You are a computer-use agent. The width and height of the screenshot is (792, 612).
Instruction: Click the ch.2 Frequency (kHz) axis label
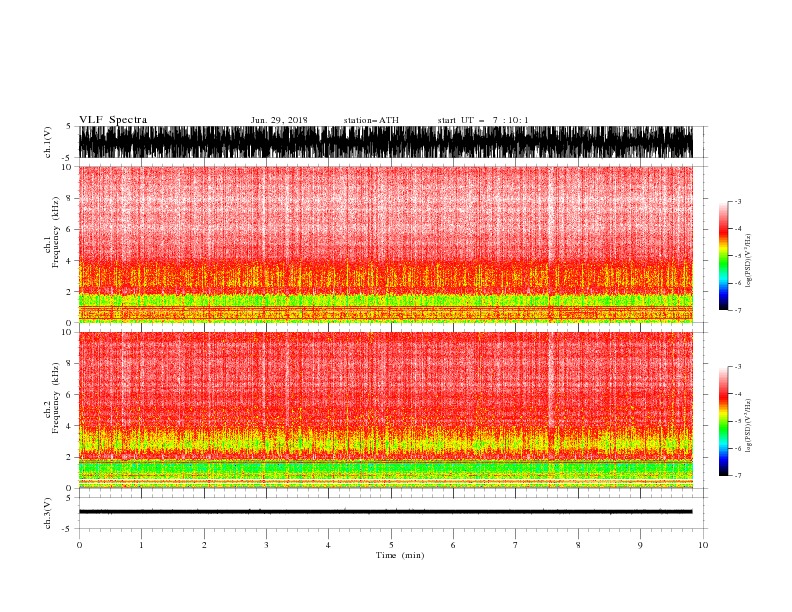(x=52, y=398)
